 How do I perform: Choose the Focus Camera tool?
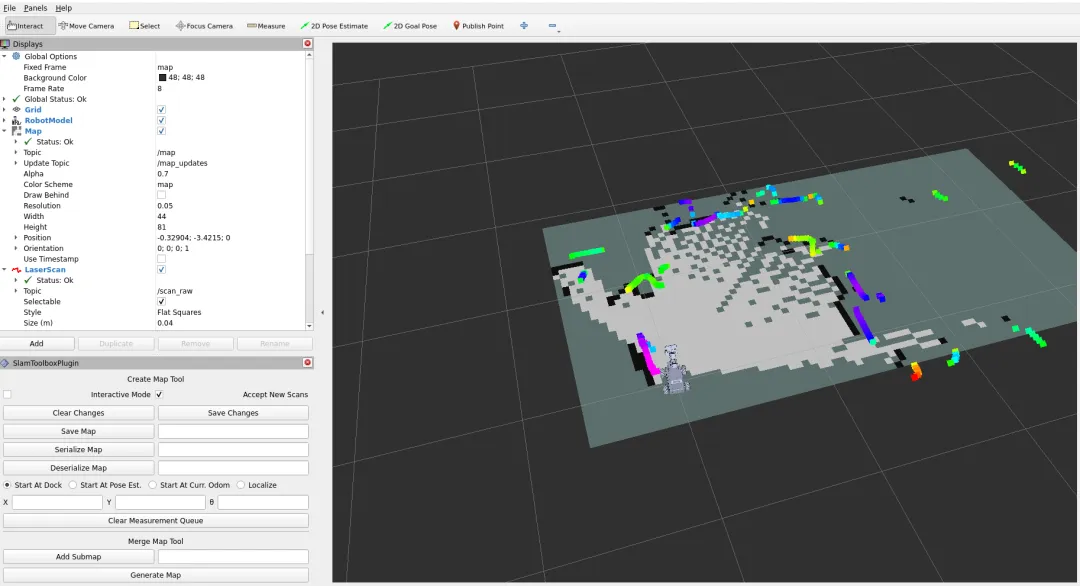tap(204, 26)
